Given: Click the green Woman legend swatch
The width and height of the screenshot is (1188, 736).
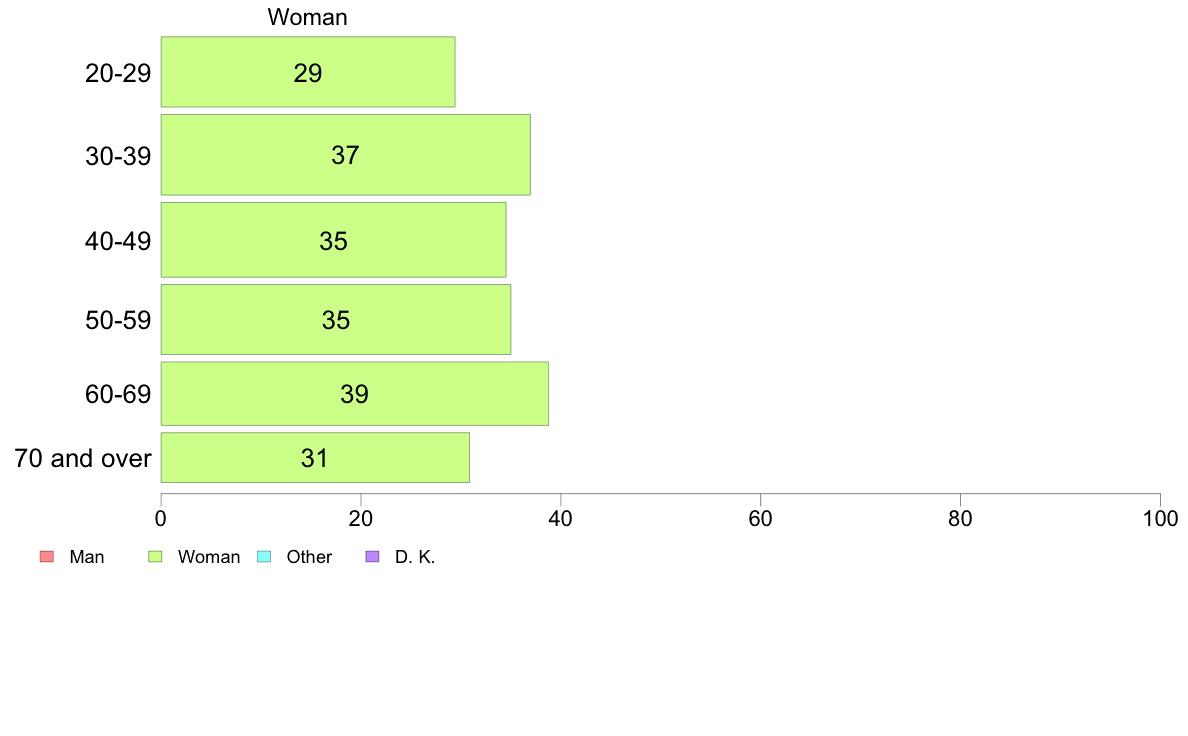Looking at the screenshot, I should pyautogui.click(x=155, y=556).
